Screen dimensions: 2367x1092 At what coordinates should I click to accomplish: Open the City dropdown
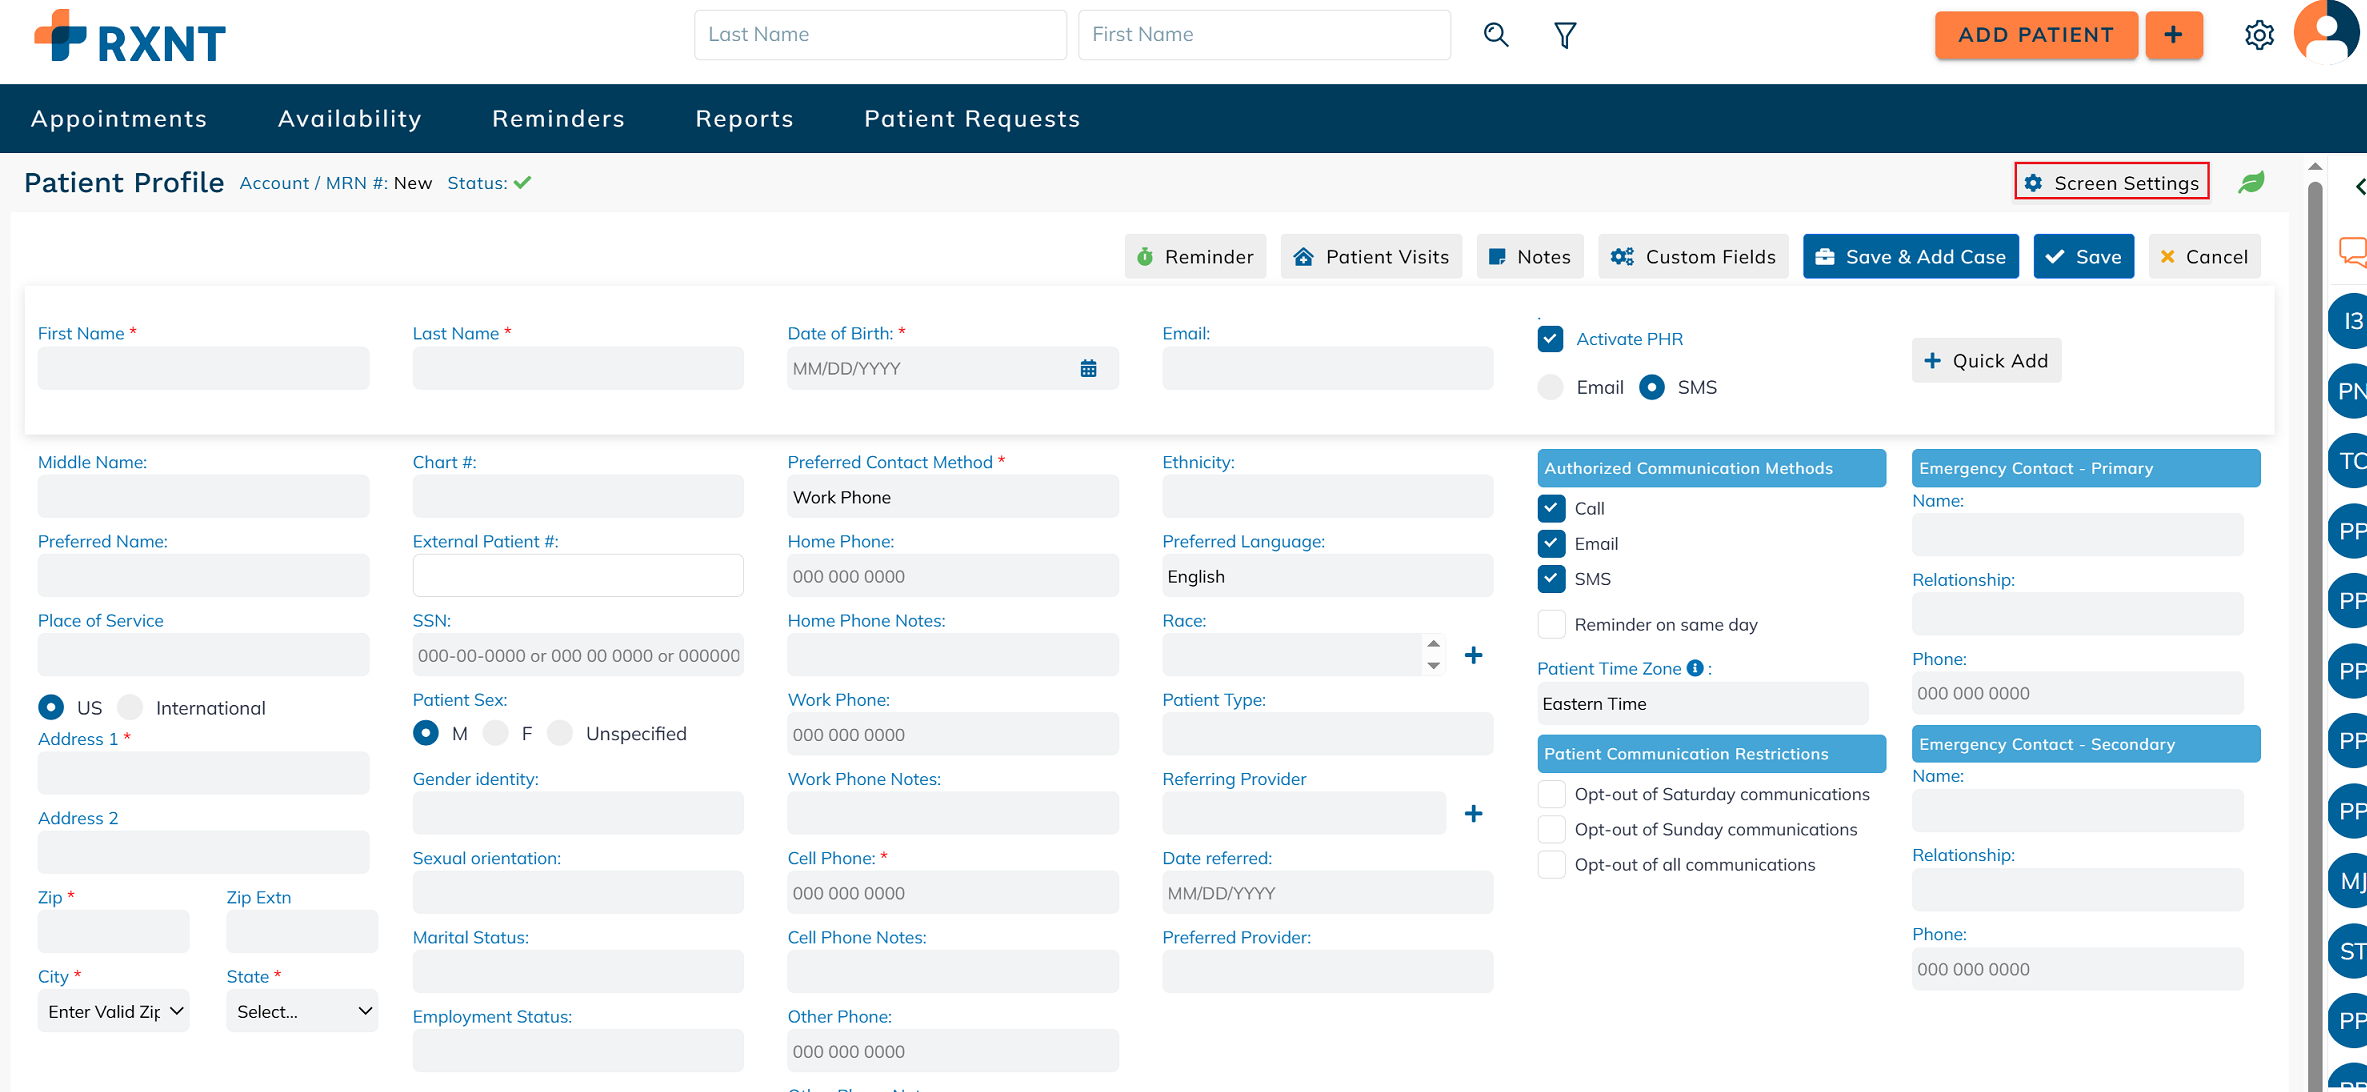[114, 1011]
